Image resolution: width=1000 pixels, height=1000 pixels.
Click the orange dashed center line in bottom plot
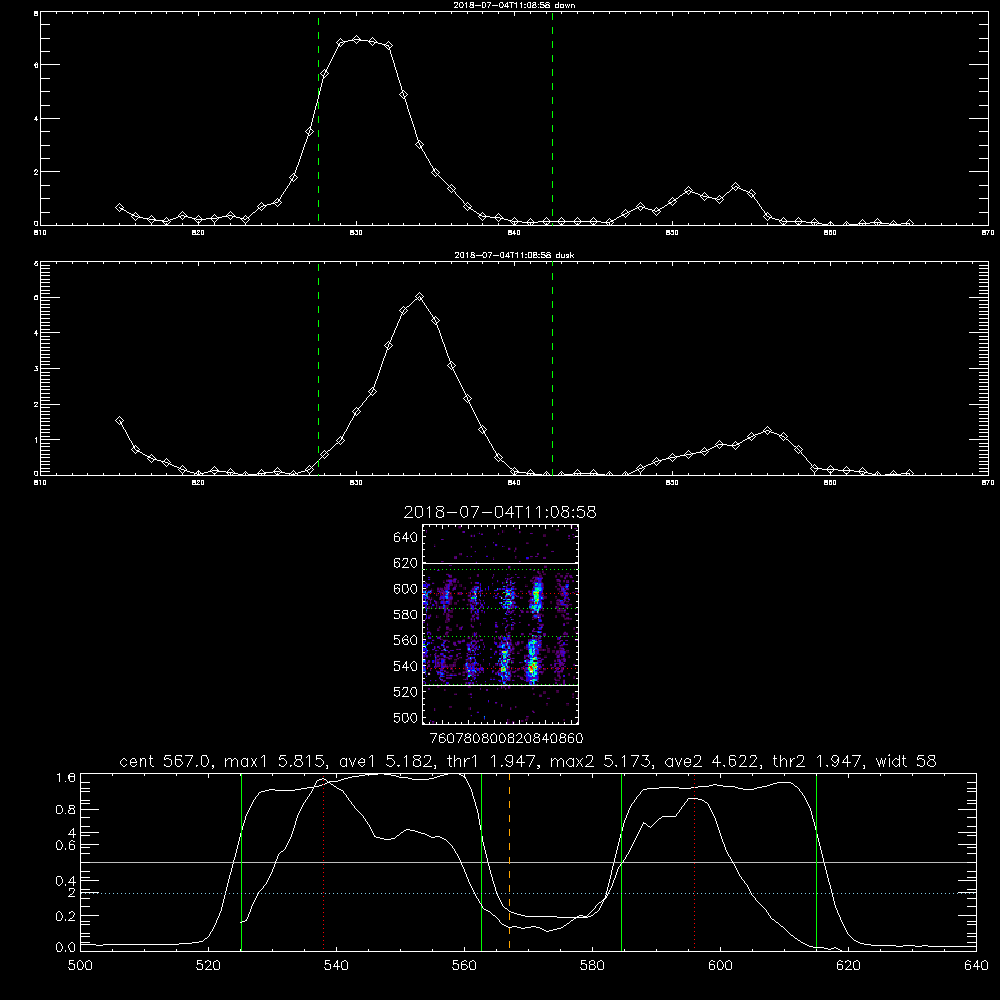[x=509, y=861]
